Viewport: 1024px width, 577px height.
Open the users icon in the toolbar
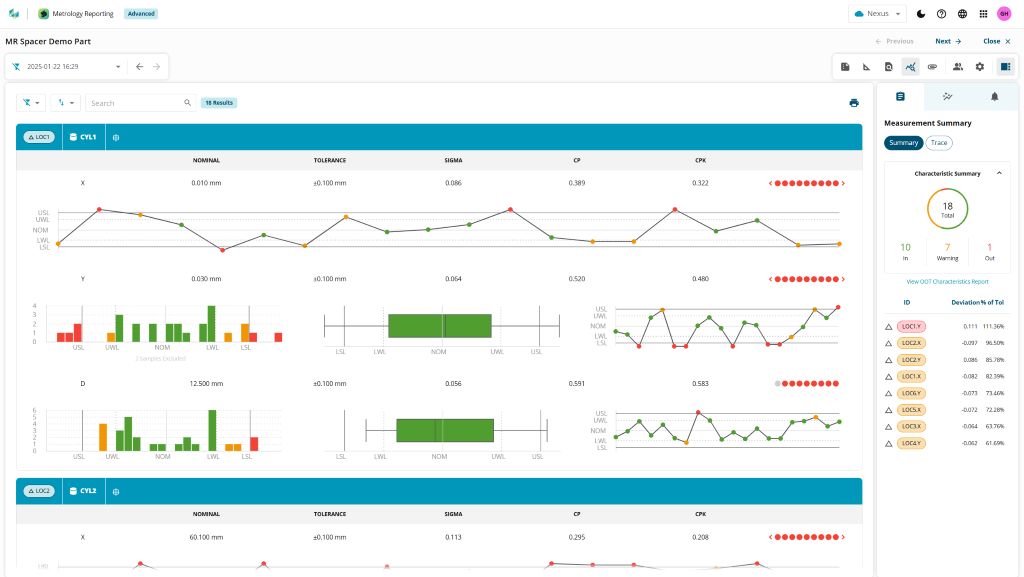tap(957, 67)
